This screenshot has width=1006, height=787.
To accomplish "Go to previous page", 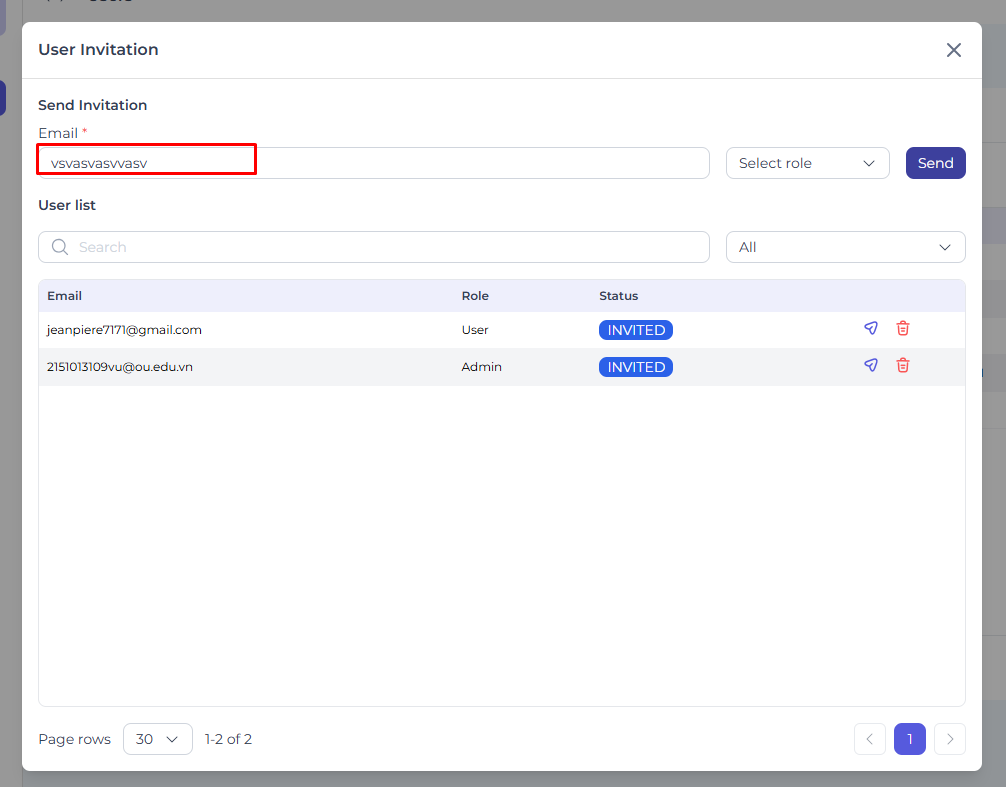I will click(x=870, y=739).
